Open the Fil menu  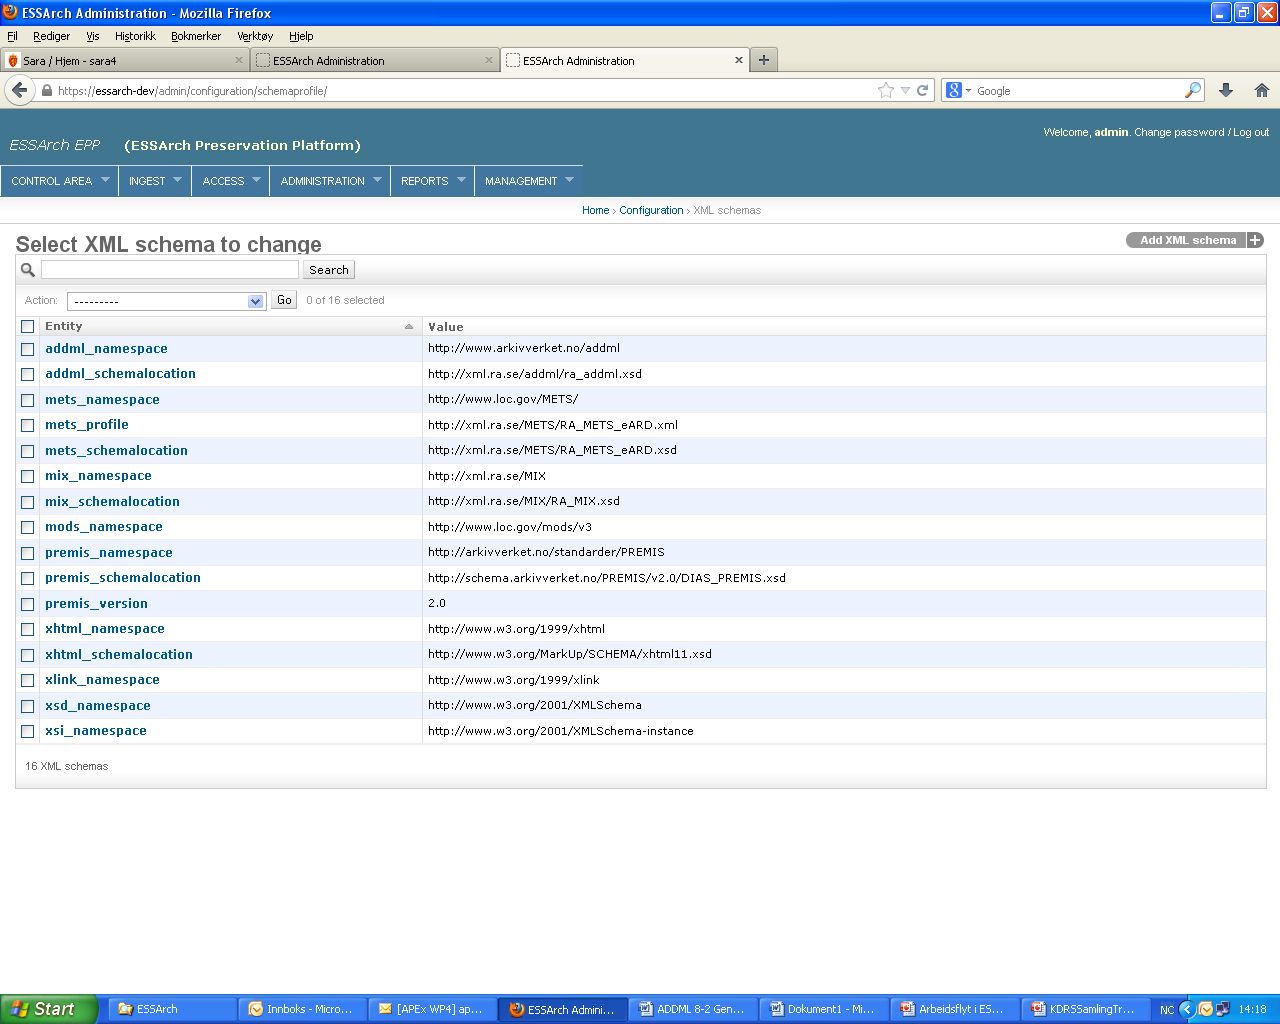[13, 36]
